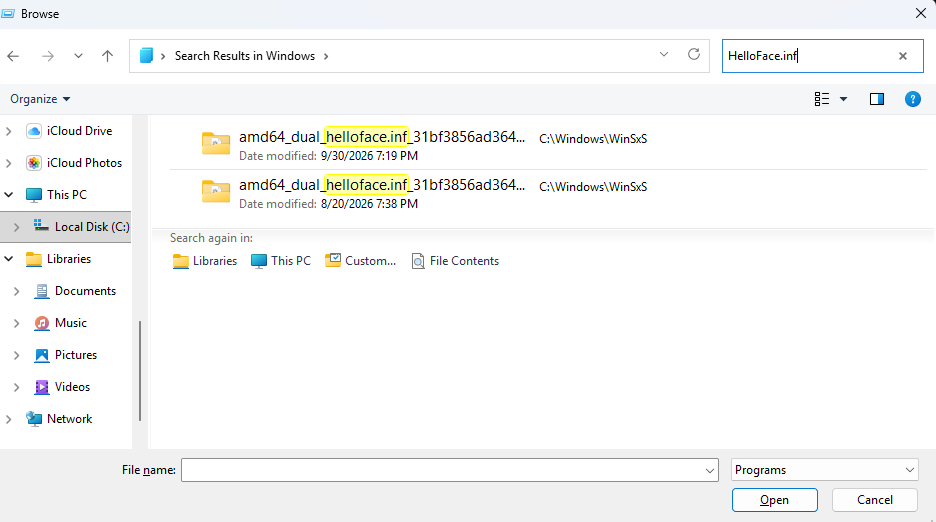Expand Documents library node
936x522 pixels.
pyautogui.click(x=16, y=291)
